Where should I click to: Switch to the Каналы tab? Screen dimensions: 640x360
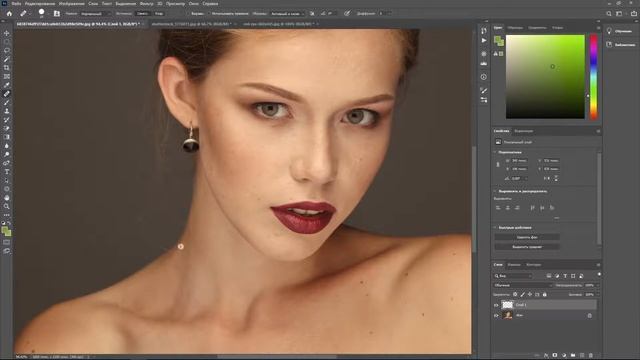(x=514, y=265)
